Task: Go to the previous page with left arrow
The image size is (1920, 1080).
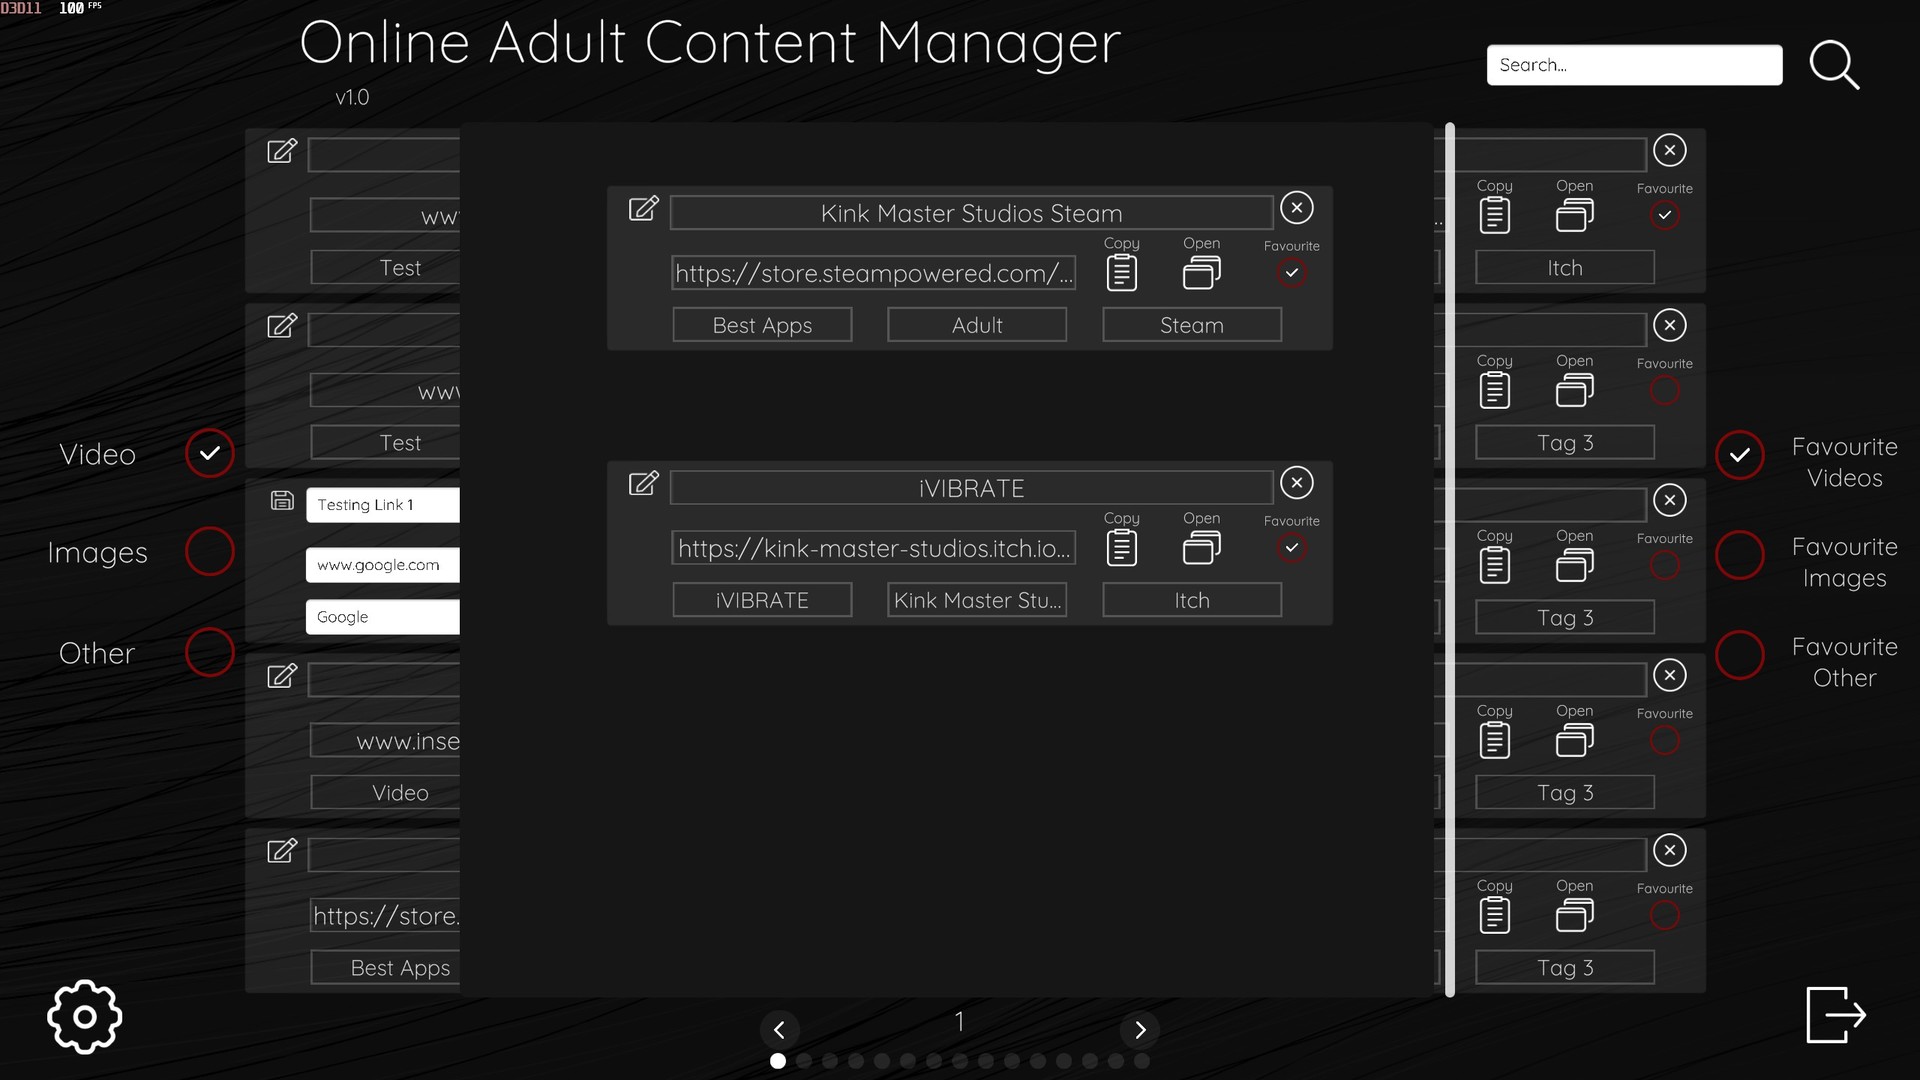Action: coord(781,1029)
